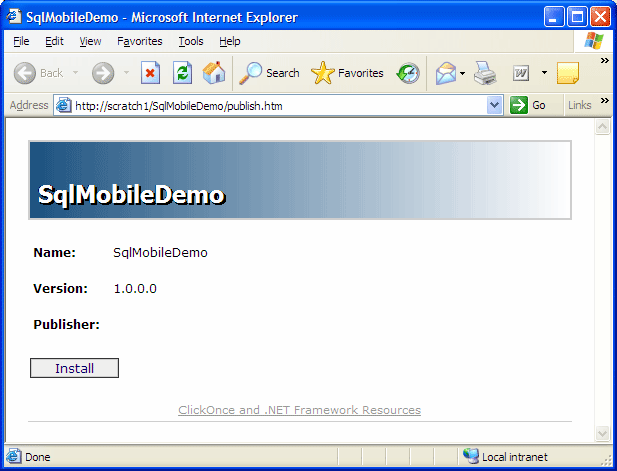Click the SqlMobileDemo banner heading

[131, 195]
